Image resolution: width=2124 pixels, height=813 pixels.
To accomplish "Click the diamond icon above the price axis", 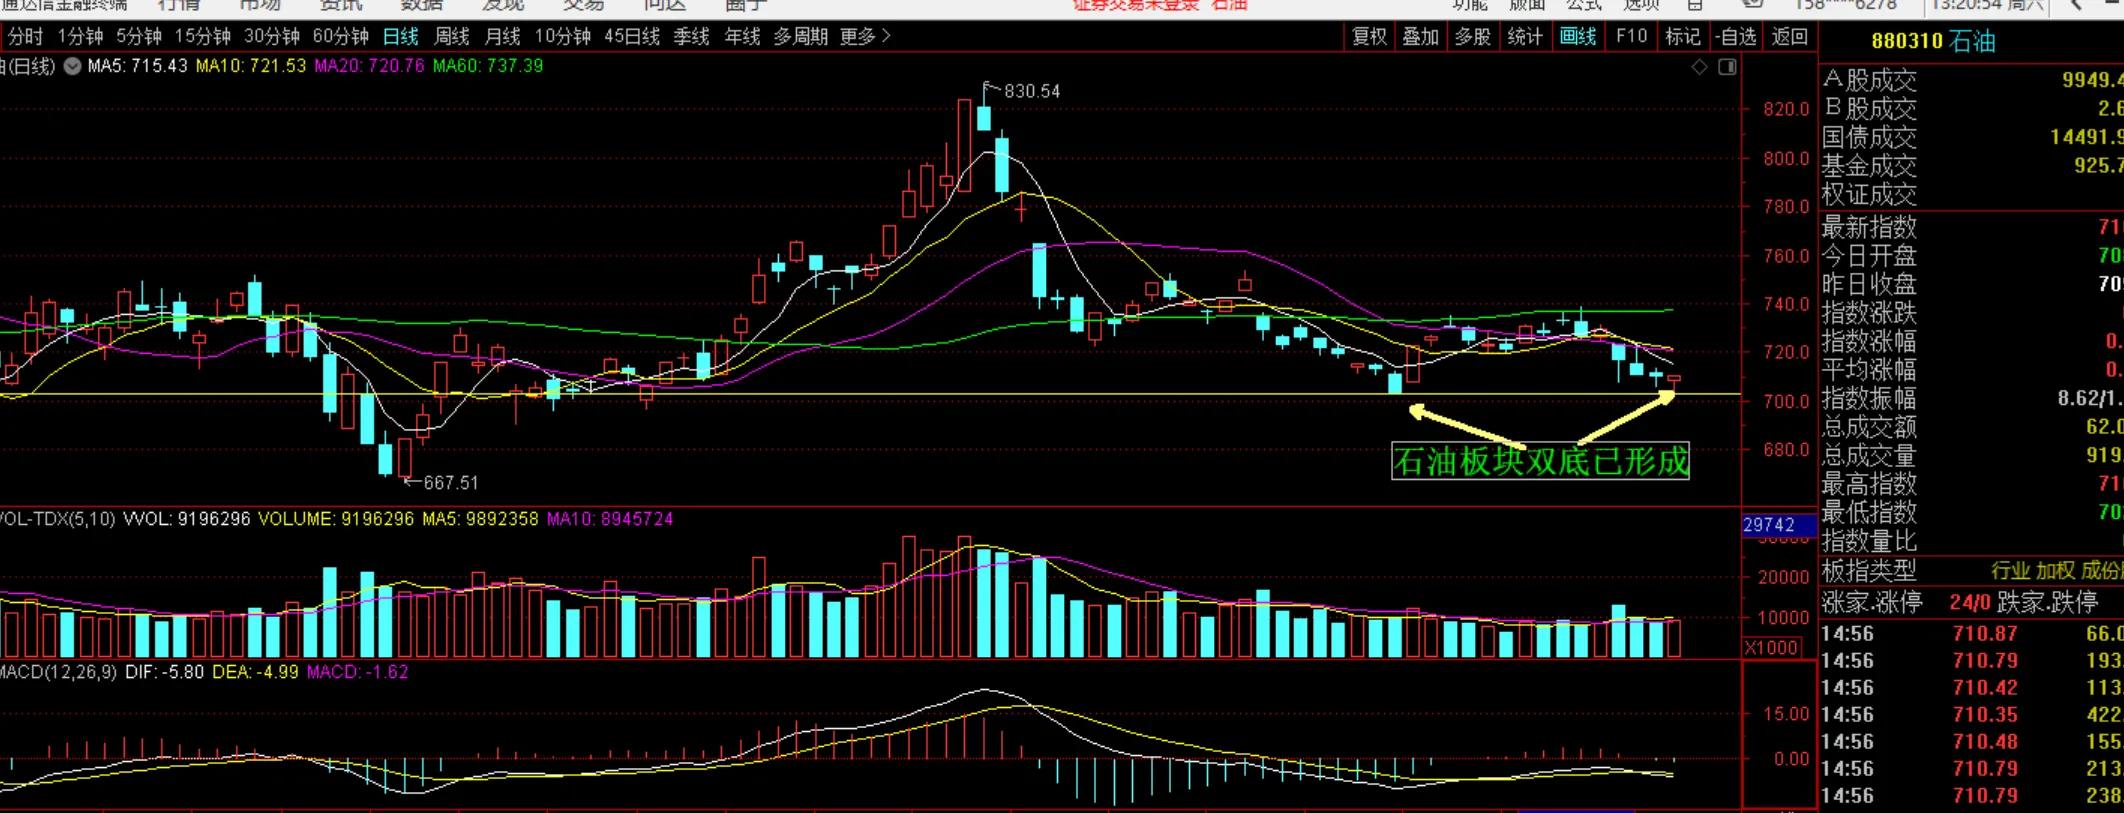I will (x=1699, y=67).
